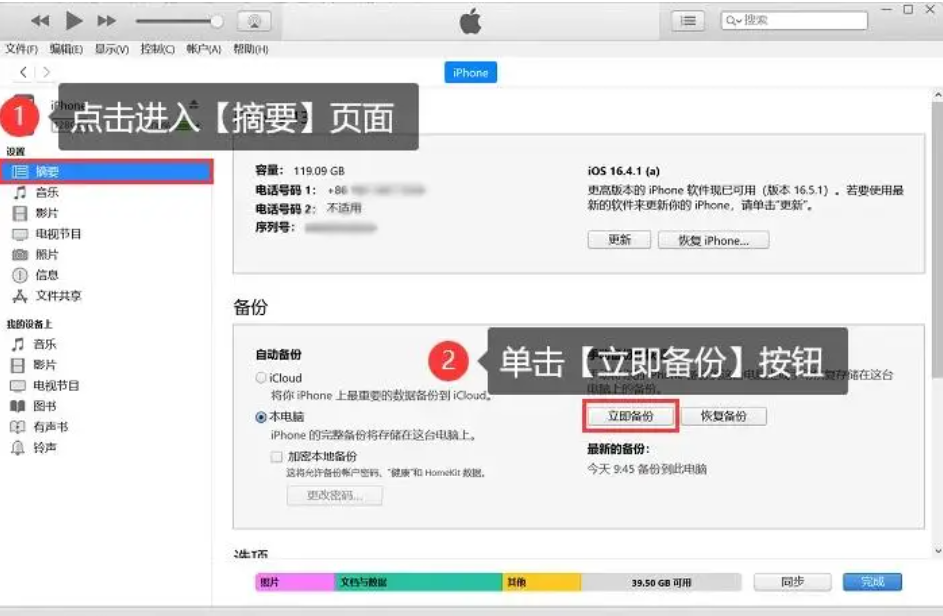943x616 pixels.
Task: Click the vertical scrollbar up arrow
Action: pos(937,96)
